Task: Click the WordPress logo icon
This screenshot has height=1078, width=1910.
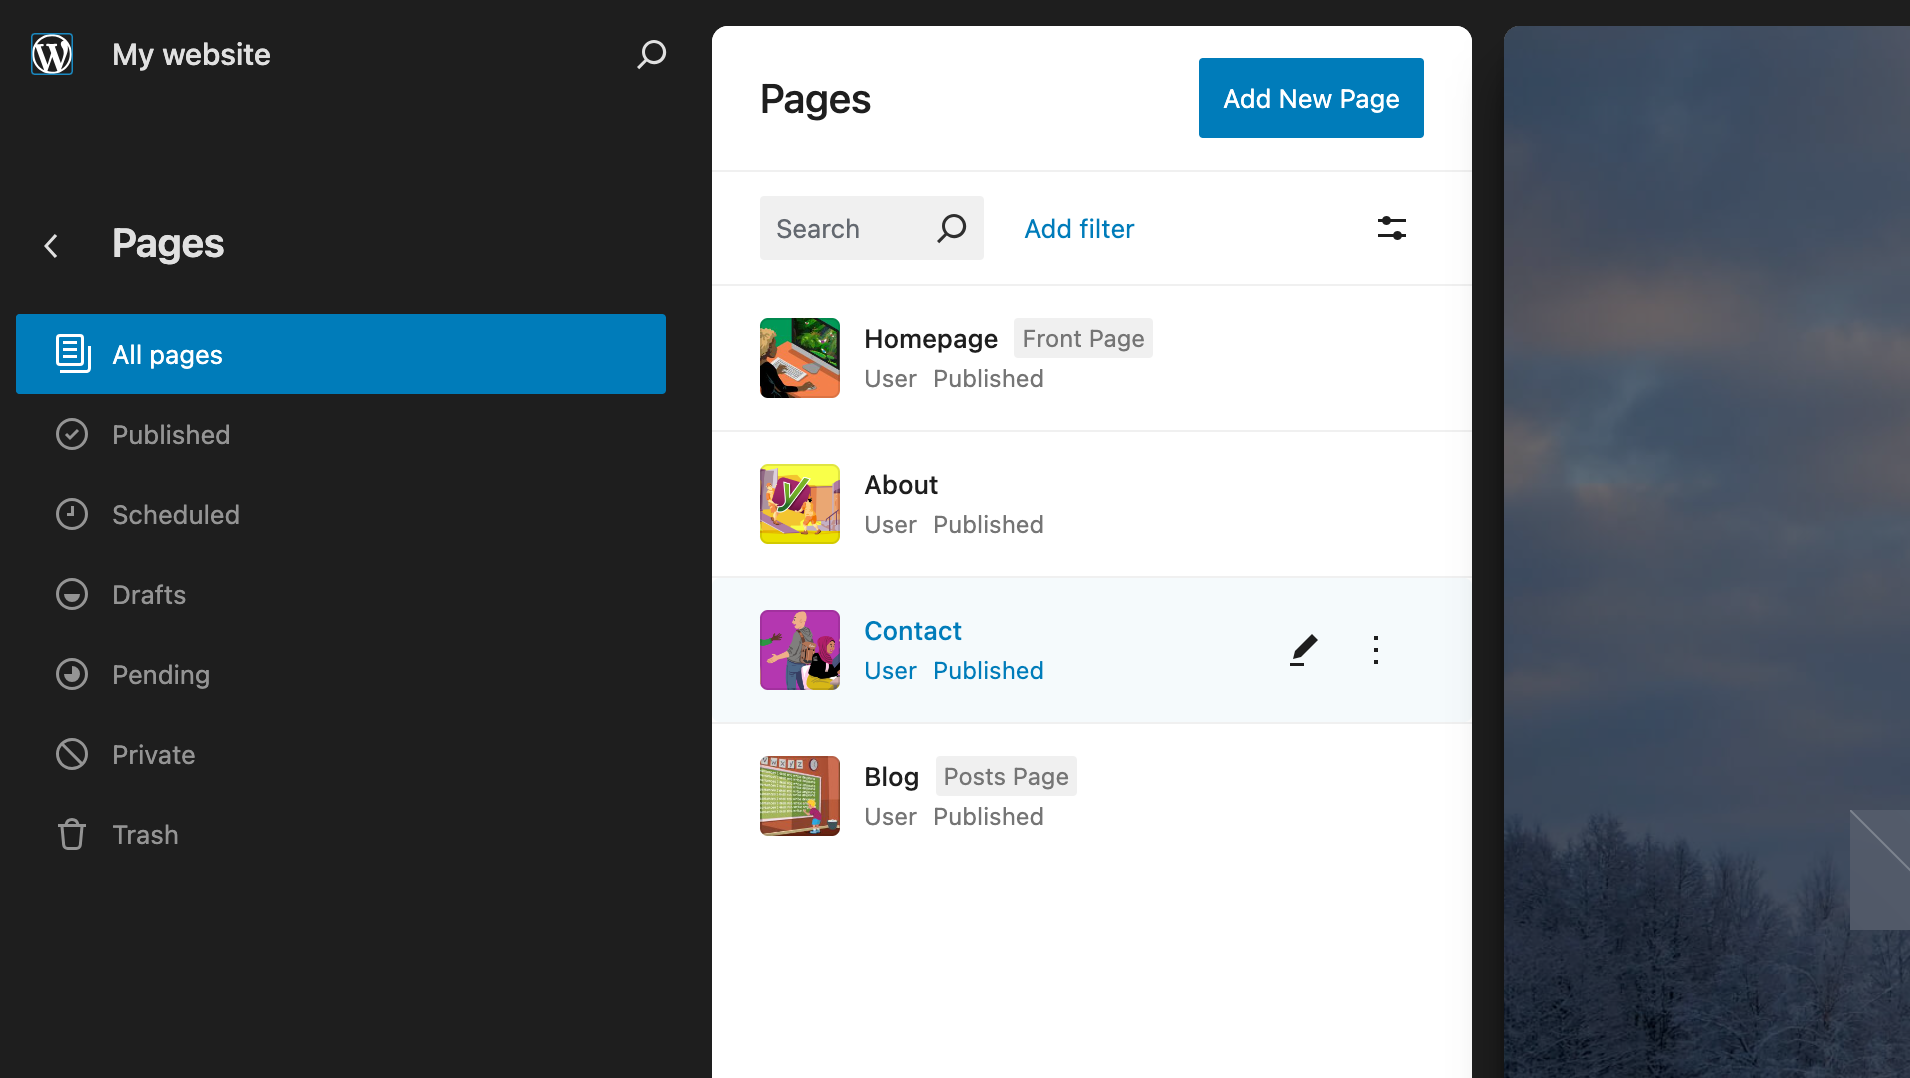Action: point(52,54)
